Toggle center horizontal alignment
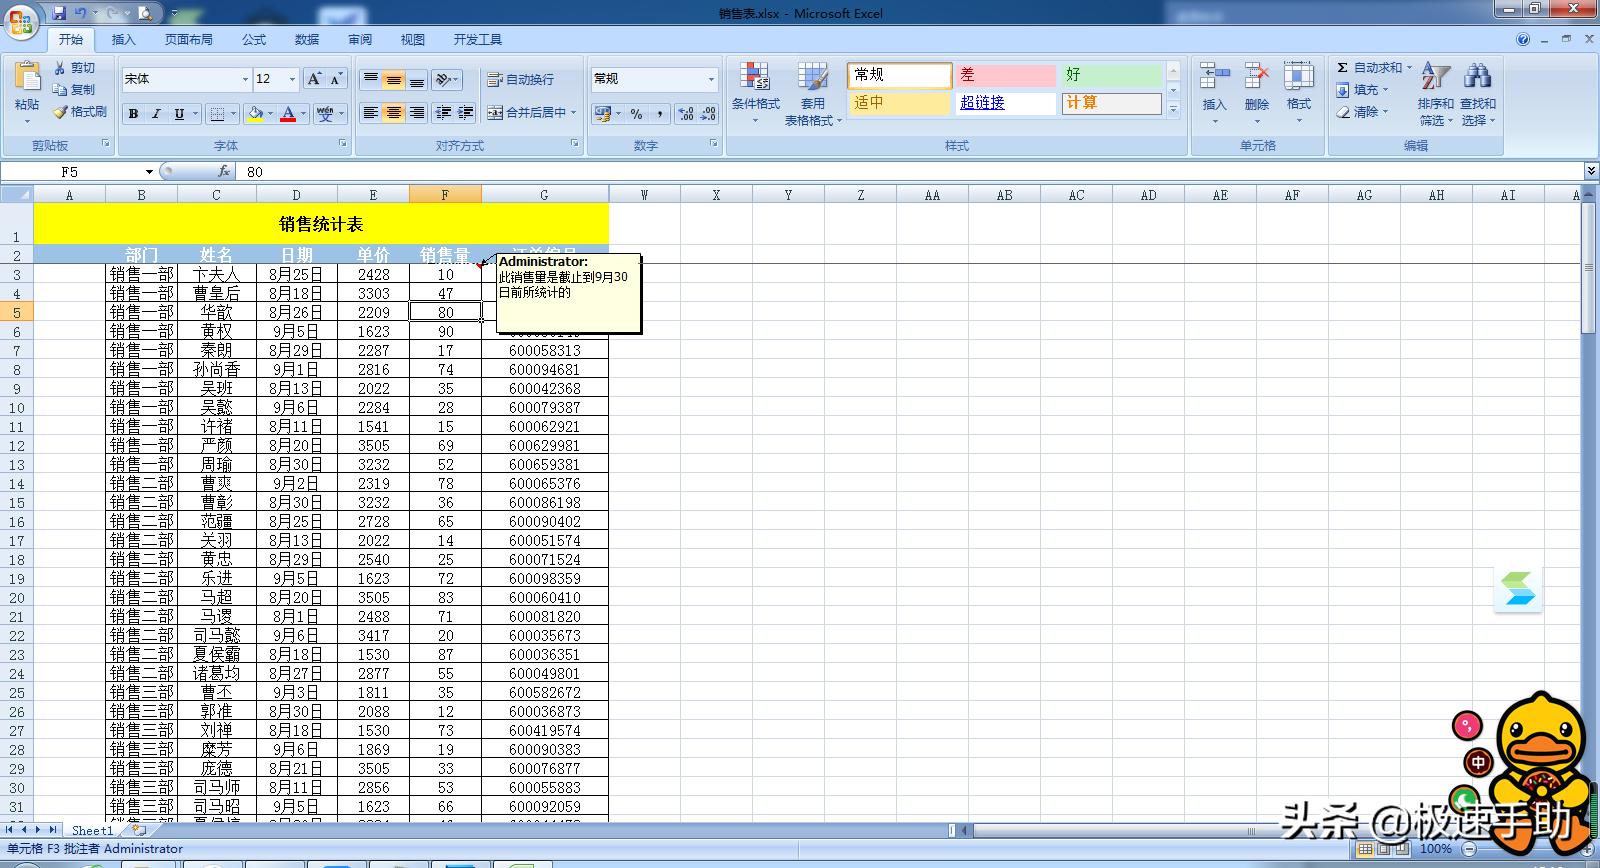The width and height of the screenshot is (1600, 868). pos(394,113)
